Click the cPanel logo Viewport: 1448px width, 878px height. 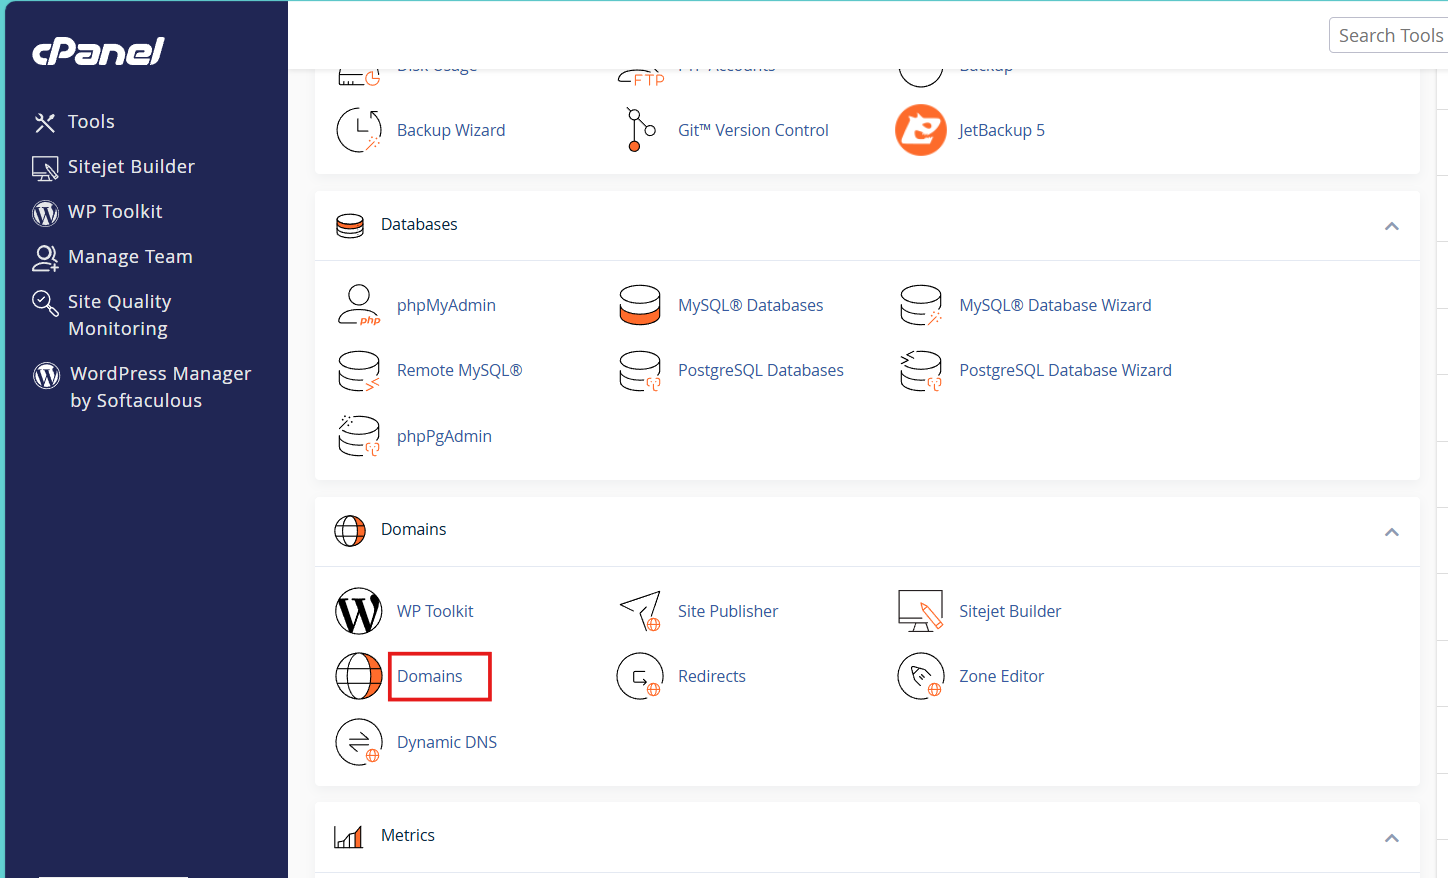click(x=98, y=51)
